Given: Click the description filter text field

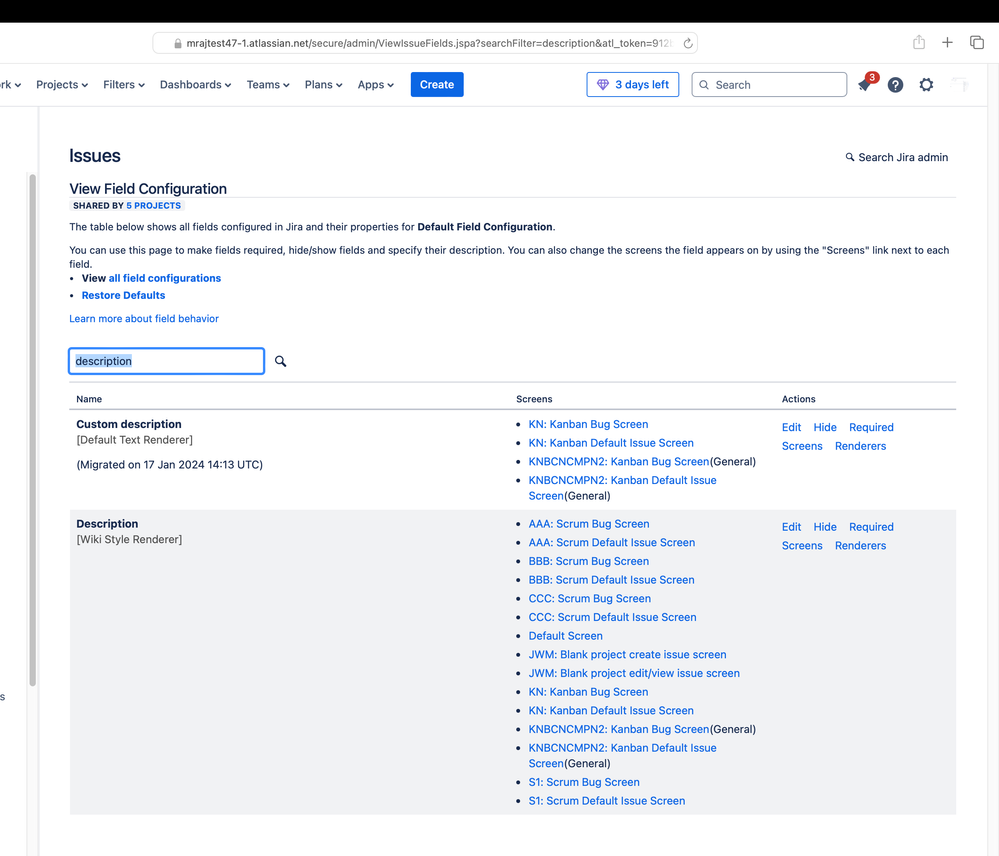Looking at the screenshot, I should [166, 361].
